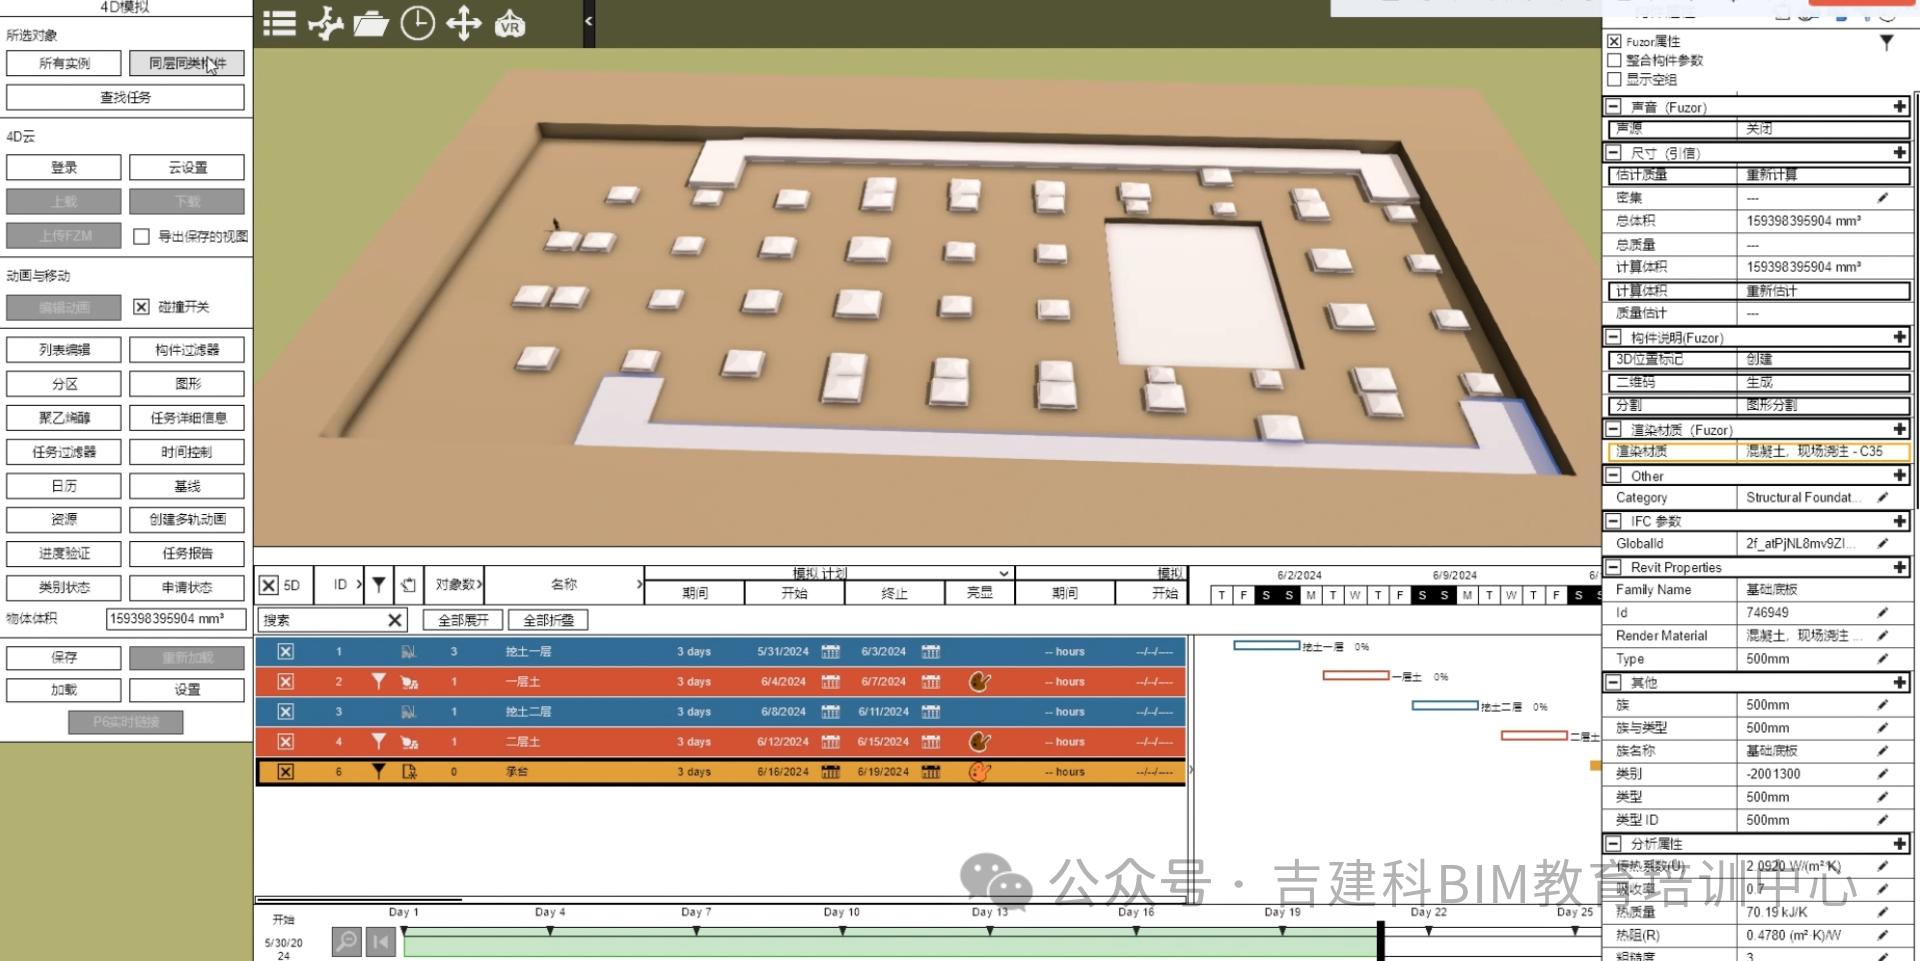Toggle the 碰撞开关 checkbox
Viewport: 1920px width, 961px height.
pyautogui.click(x=142, y=307)
